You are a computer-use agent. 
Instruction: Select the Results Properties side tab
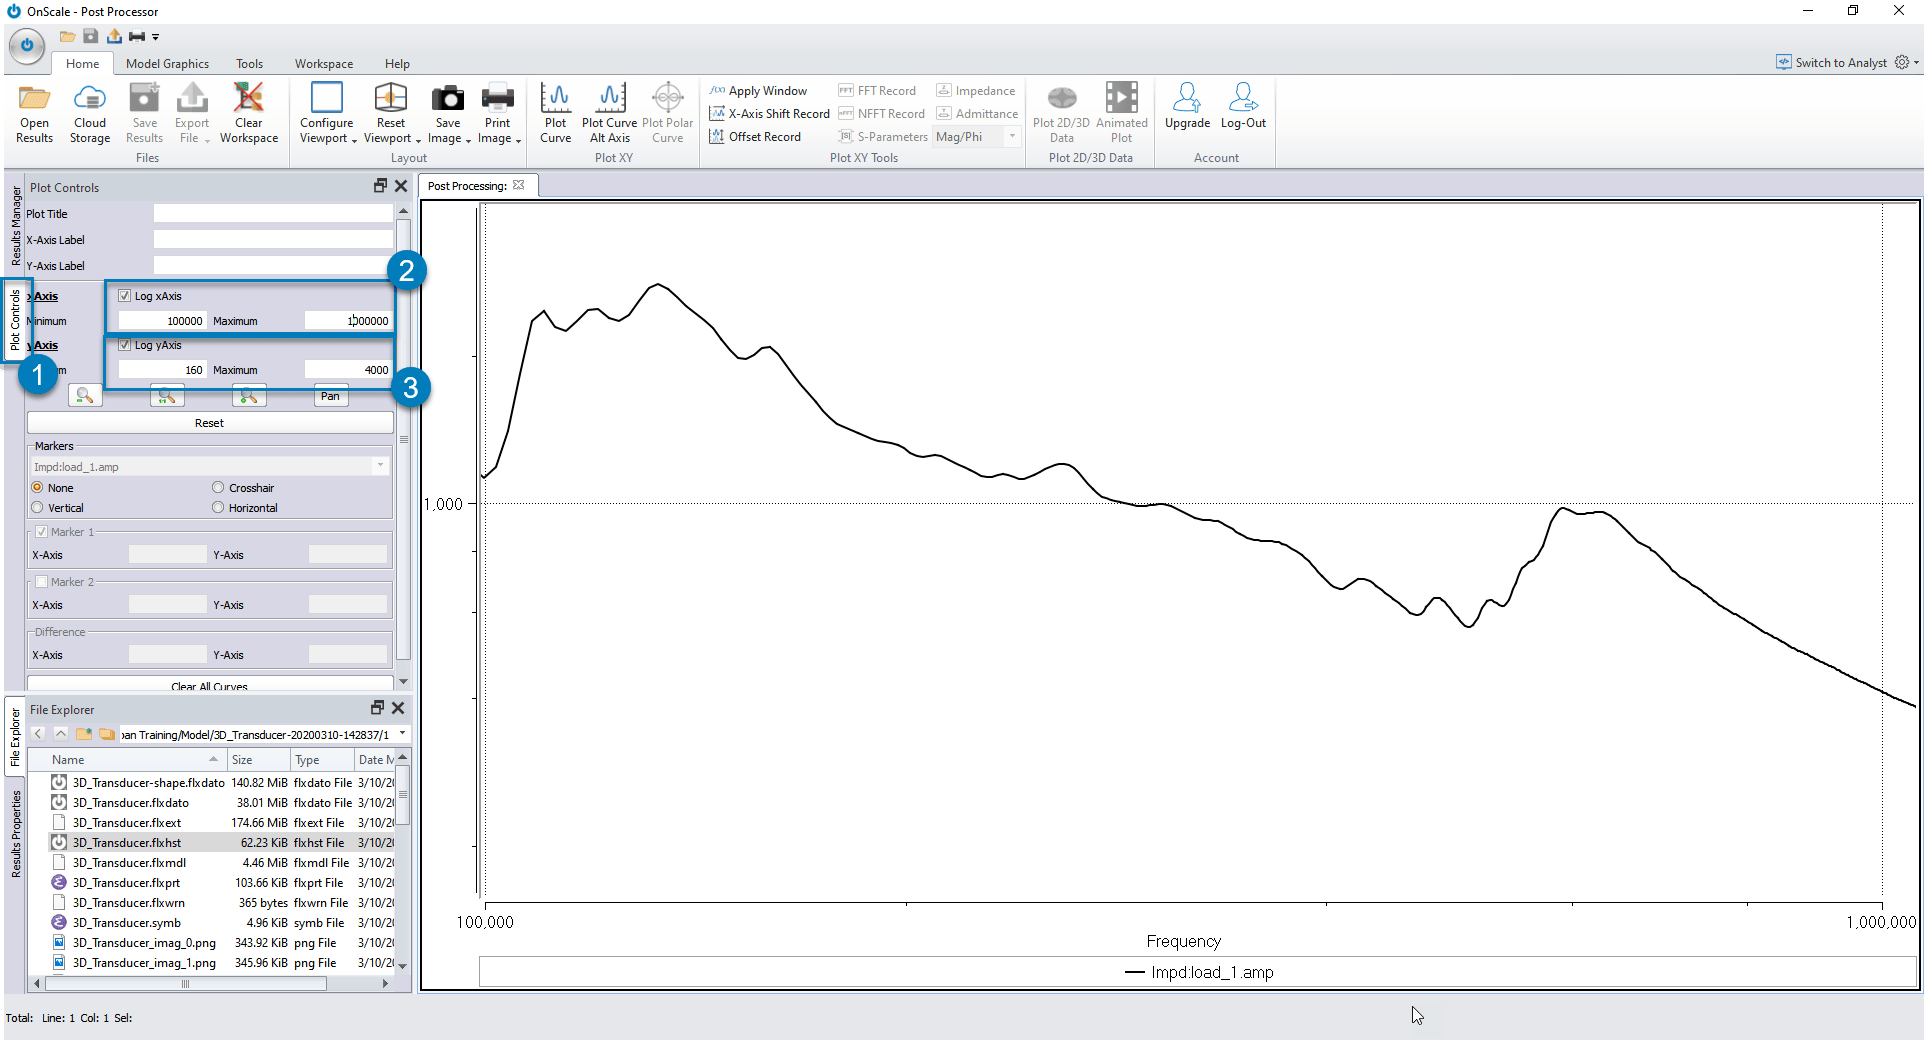tap(16, 834)
